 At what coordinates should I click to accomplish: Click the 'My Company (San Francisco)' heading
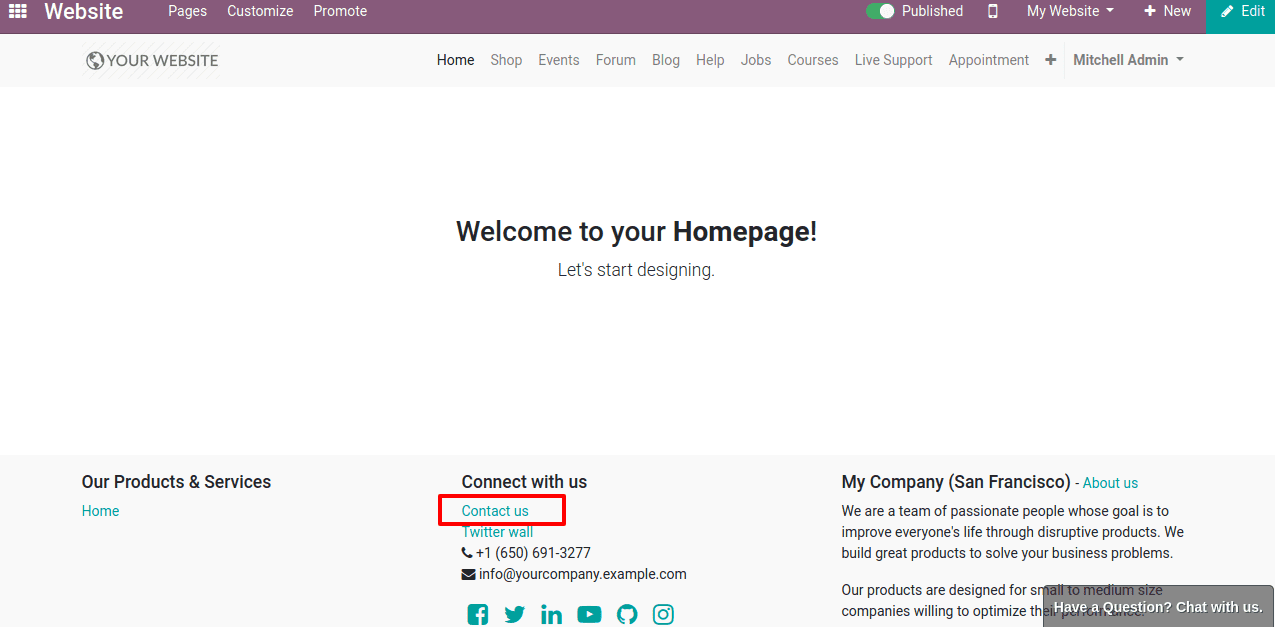tap(956, 482)
